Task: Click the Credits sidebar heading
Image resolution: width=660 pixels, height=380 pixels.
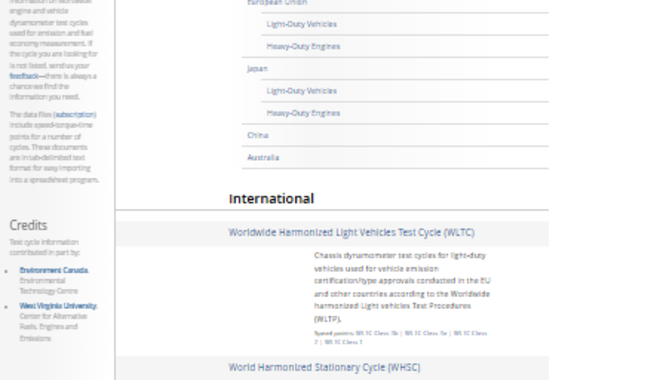Action: pyautogui.click(x=28, y=225)
